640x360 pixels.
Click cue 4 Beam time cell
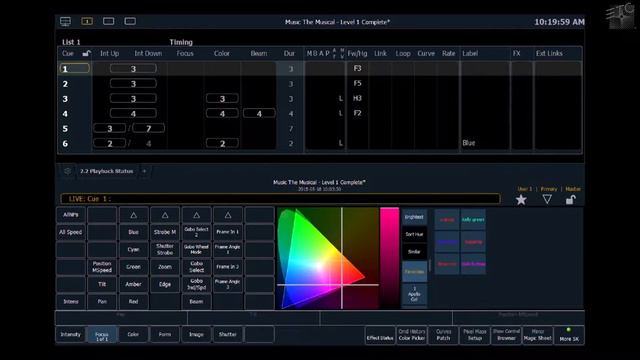pos(259,113)
